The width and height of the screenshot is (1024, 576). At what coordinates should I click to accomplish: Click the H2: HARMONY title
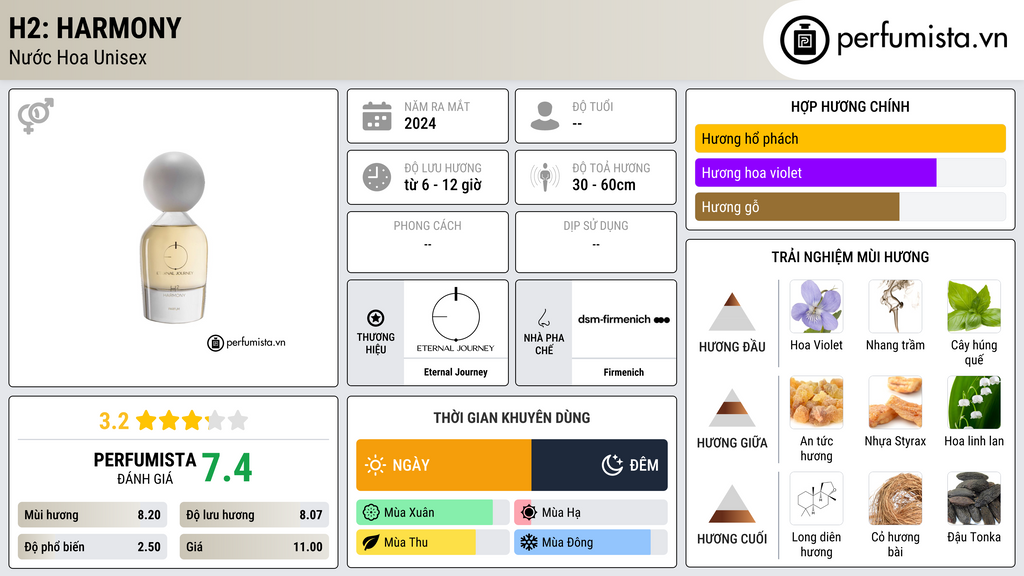point(95,29)
